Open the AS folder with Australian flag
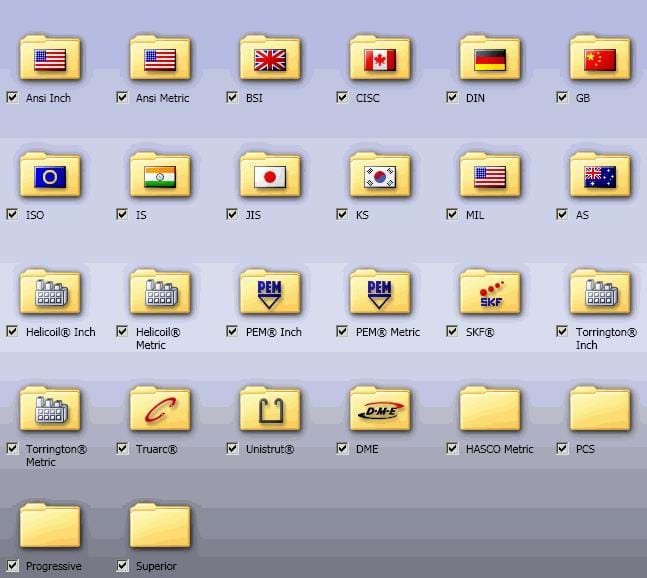Screen dimensions: 647x578 coord(600,177)
